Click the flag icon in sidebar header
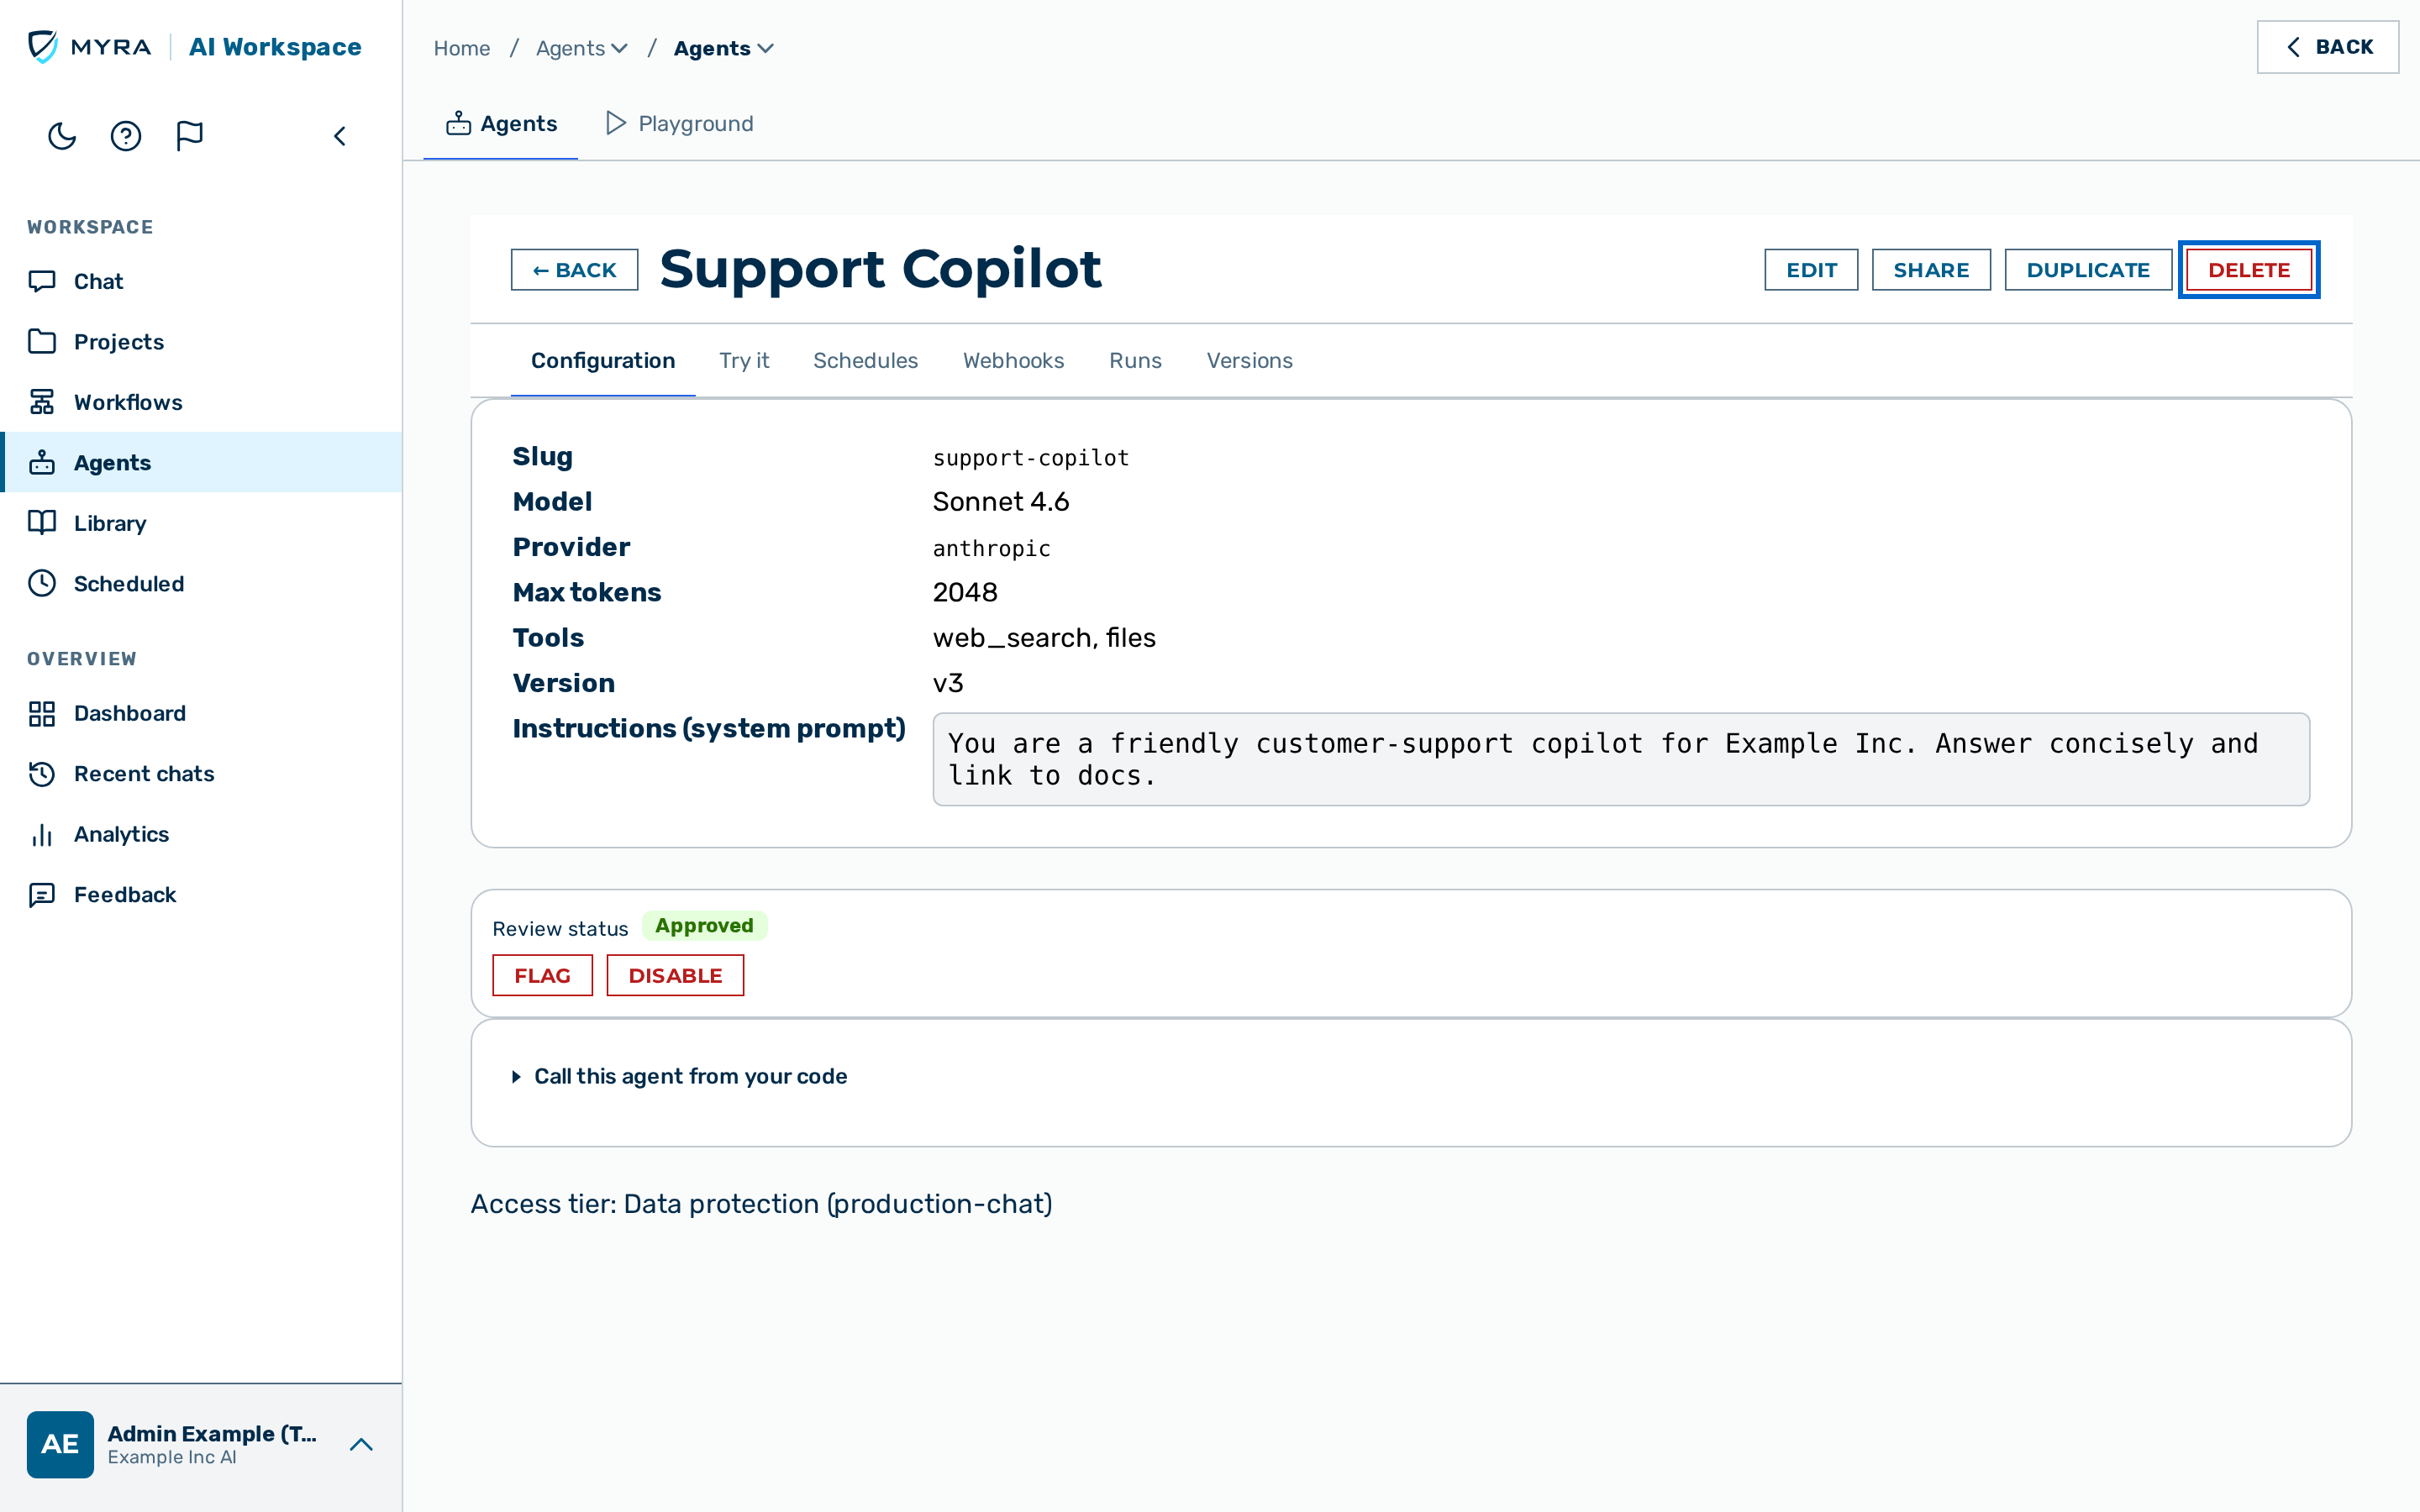This screenshot has width=2420, height=1512. pyautogui.click(x=189, y=135)
